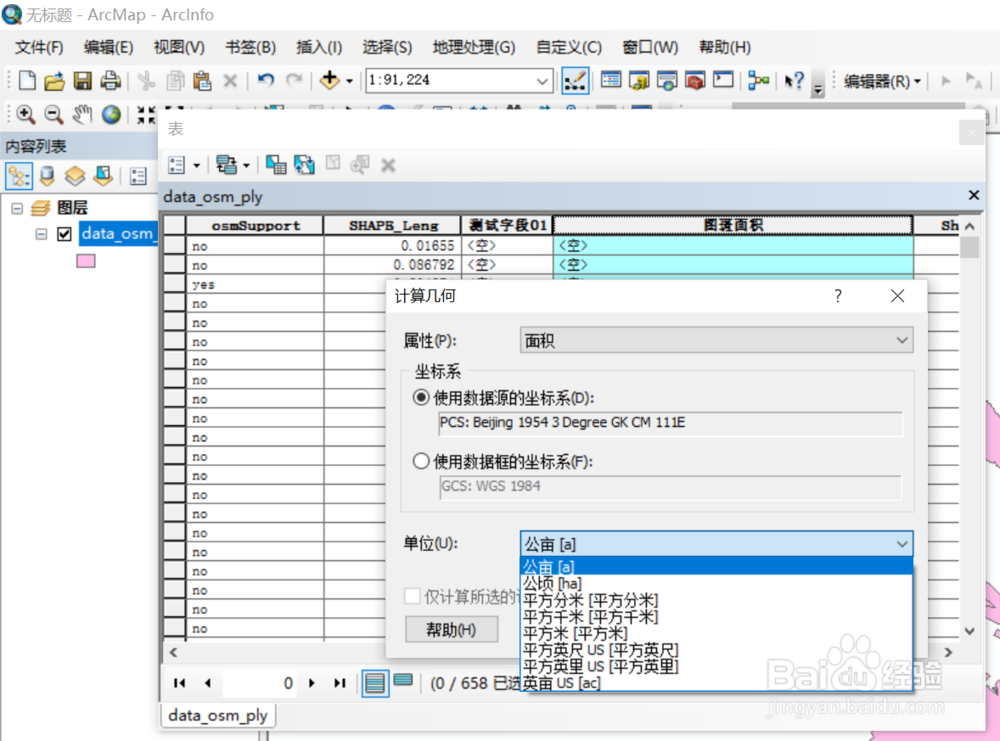1000x741 pixels.
Task: Go to previous record in table
Action: tap(208, 683)
